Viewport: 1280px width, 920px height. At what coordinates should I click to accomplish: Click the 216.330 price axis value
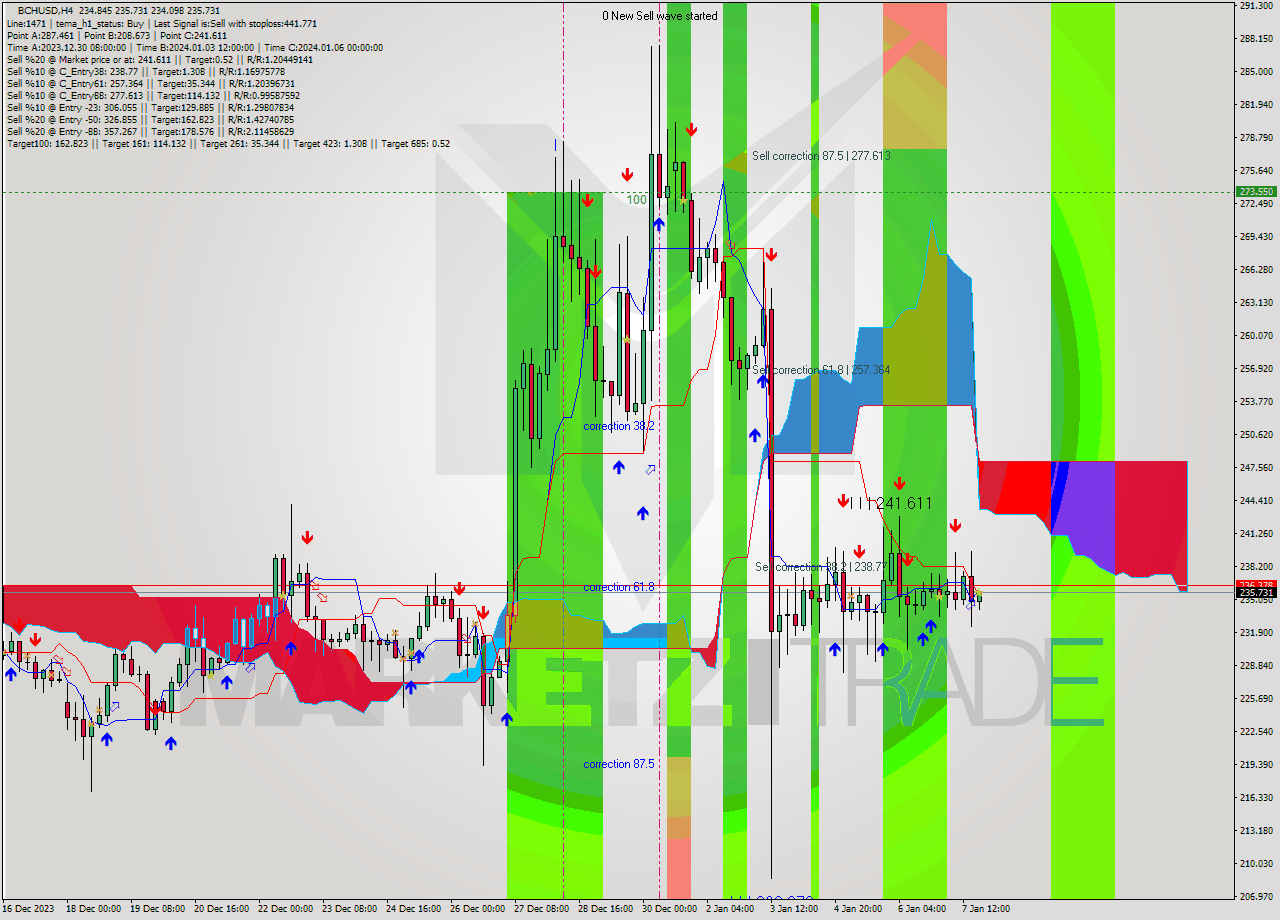tap(1256, 798)
